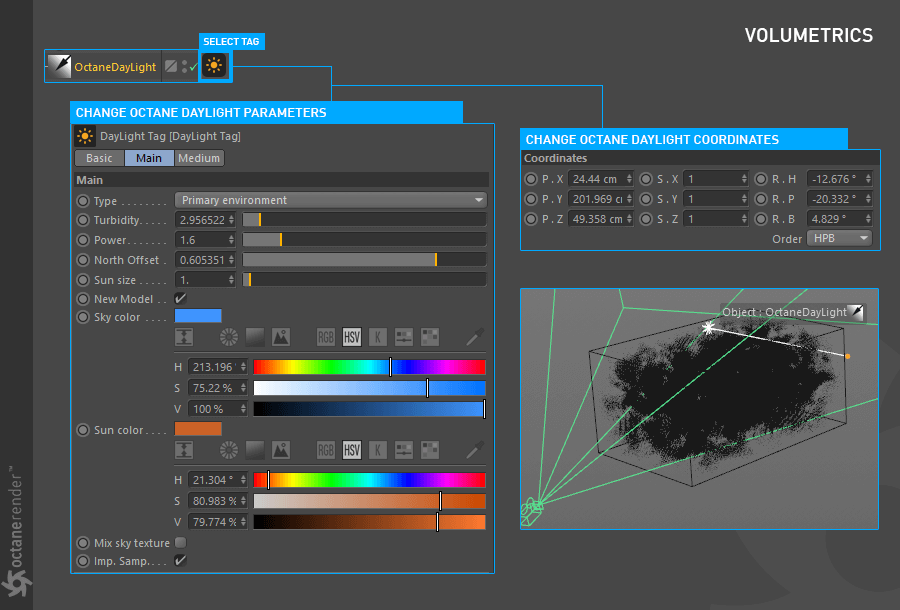Pick Sky color with the eyedropper
Viewport: 900px width, 610px height.
point(475,337)
